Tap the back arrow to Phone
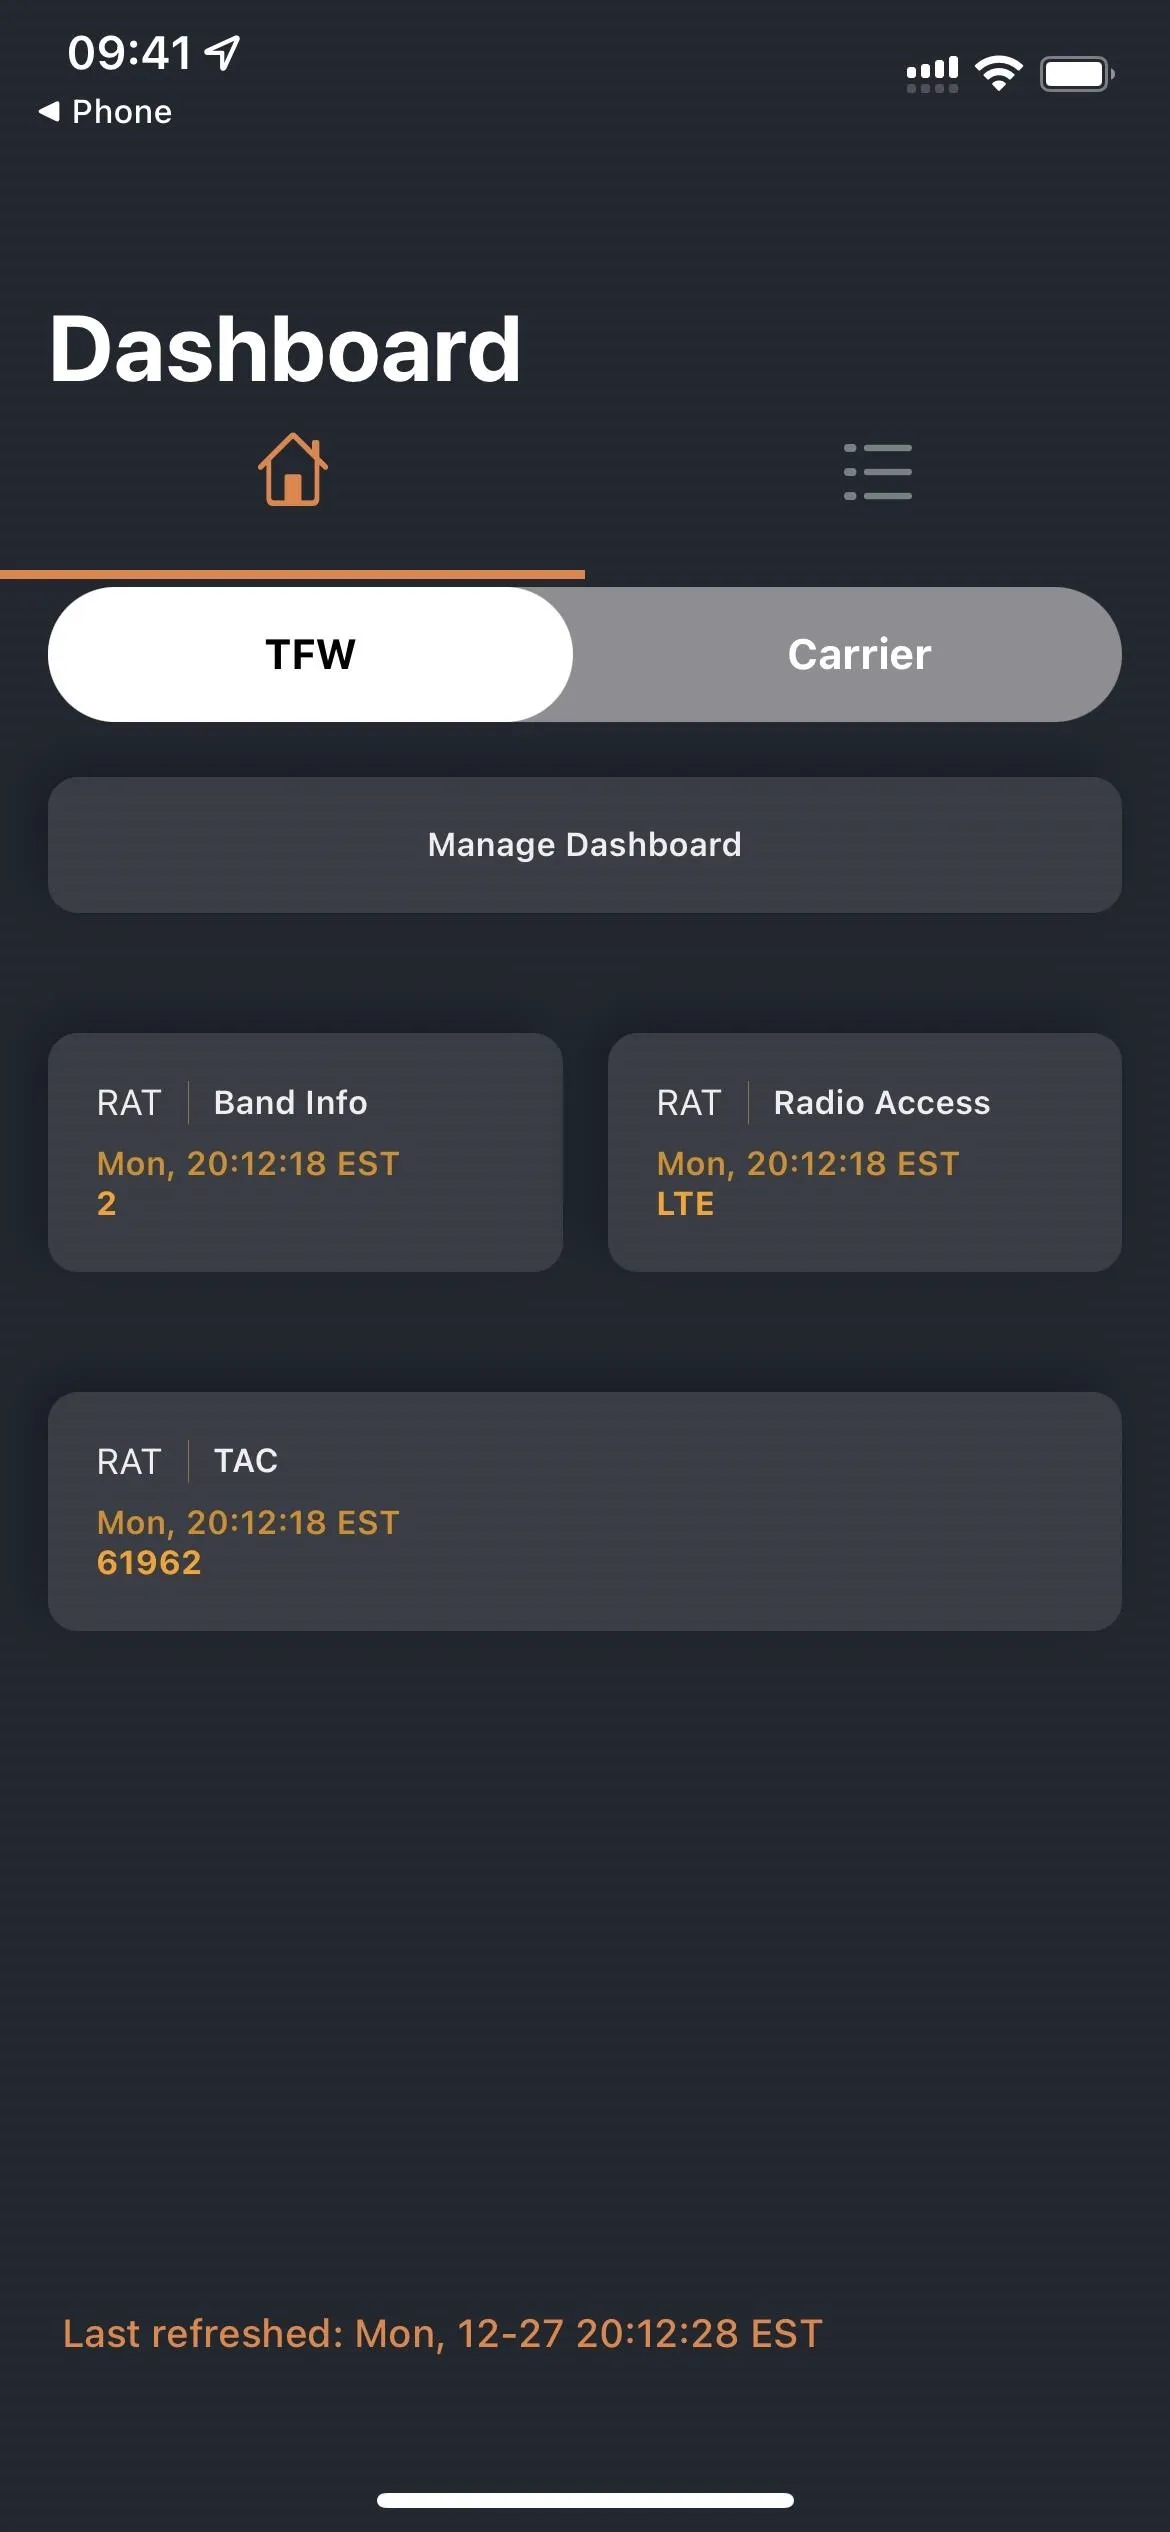Screen dimensions: 1170x2532 (x=49, y=112)
